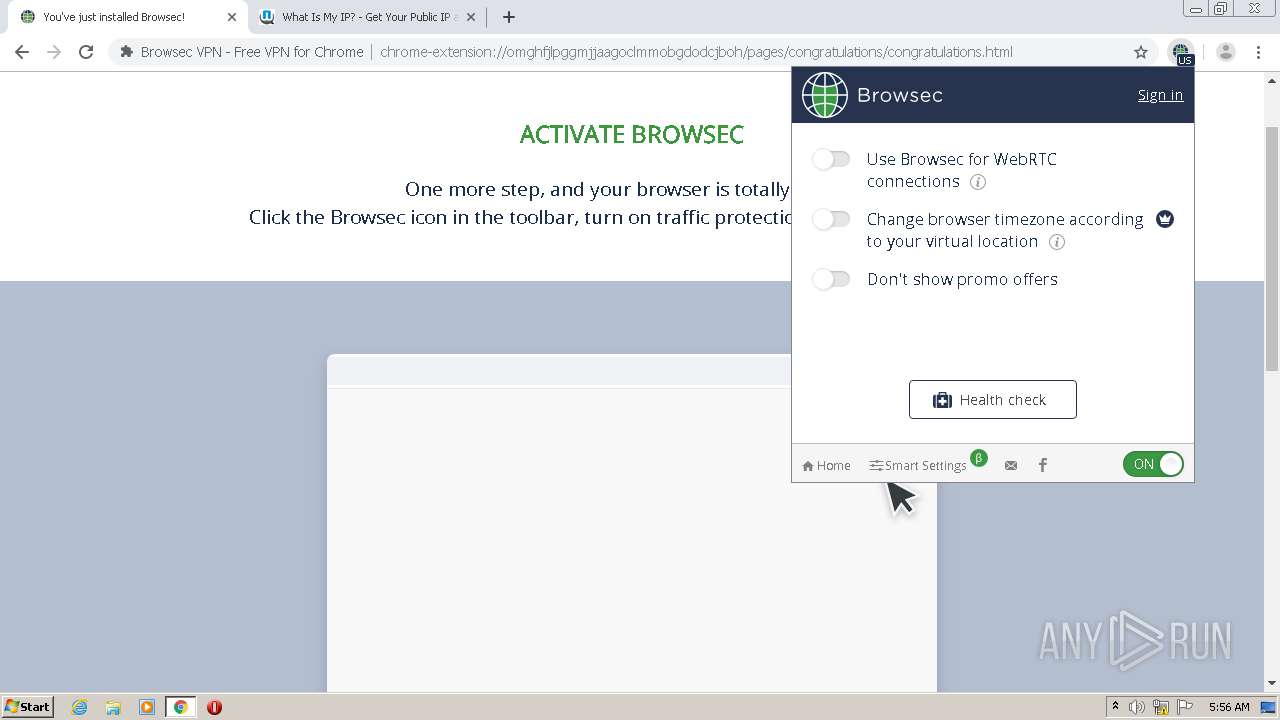Image resolution: width=1280 pixels, height=720 pixels.
Task: Open the Chrome profile avatar
Action: [x=1226, y=52]
